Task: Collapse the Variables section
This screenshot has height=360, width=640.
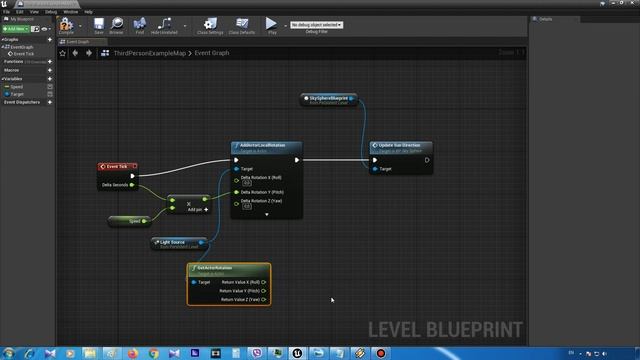Action: (2, 79)
